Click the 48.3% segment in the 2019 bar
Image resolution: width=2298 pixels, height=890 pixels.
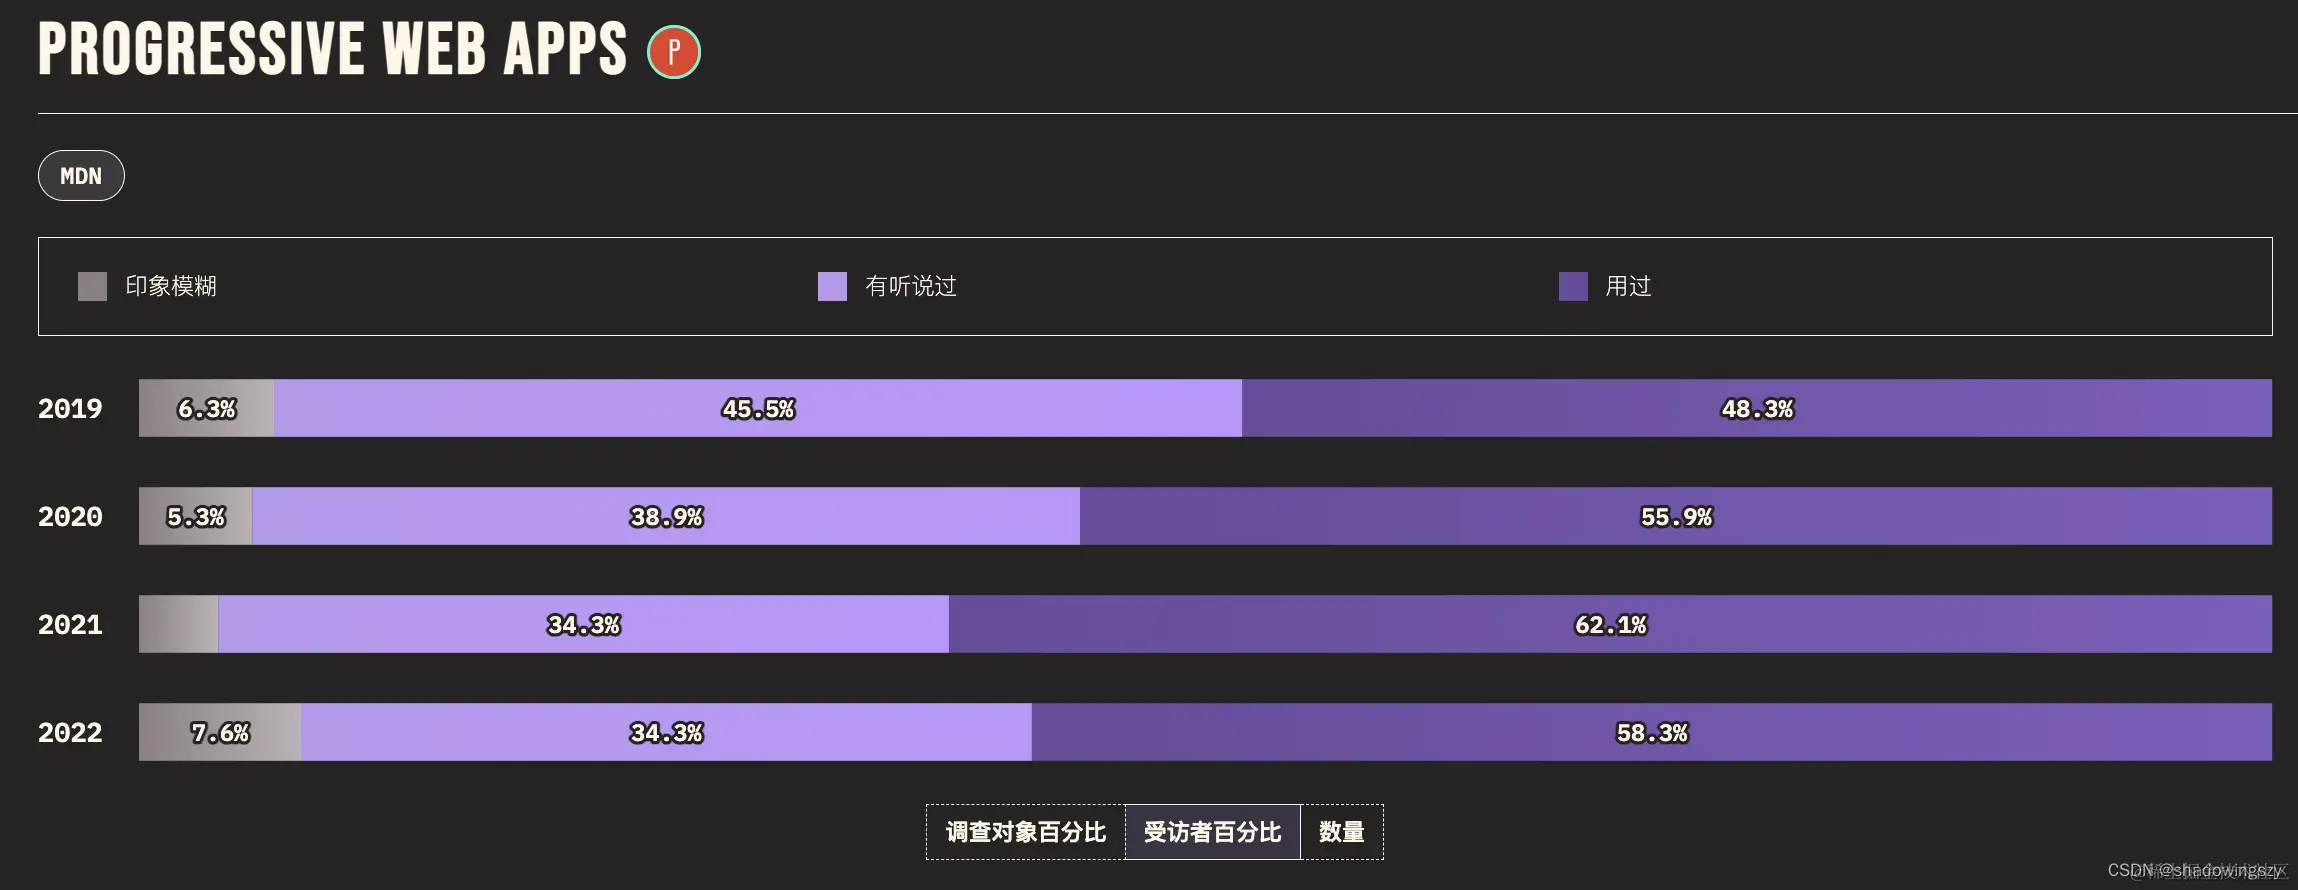pos(1758,408)
